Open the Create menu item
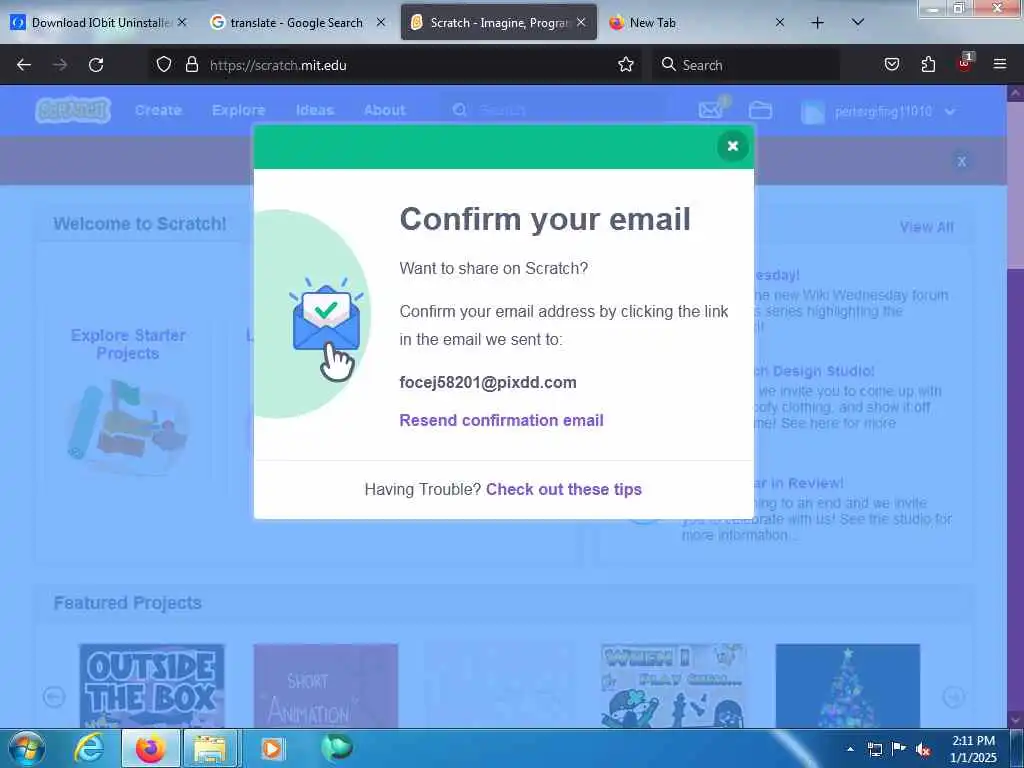 point(158,110)
